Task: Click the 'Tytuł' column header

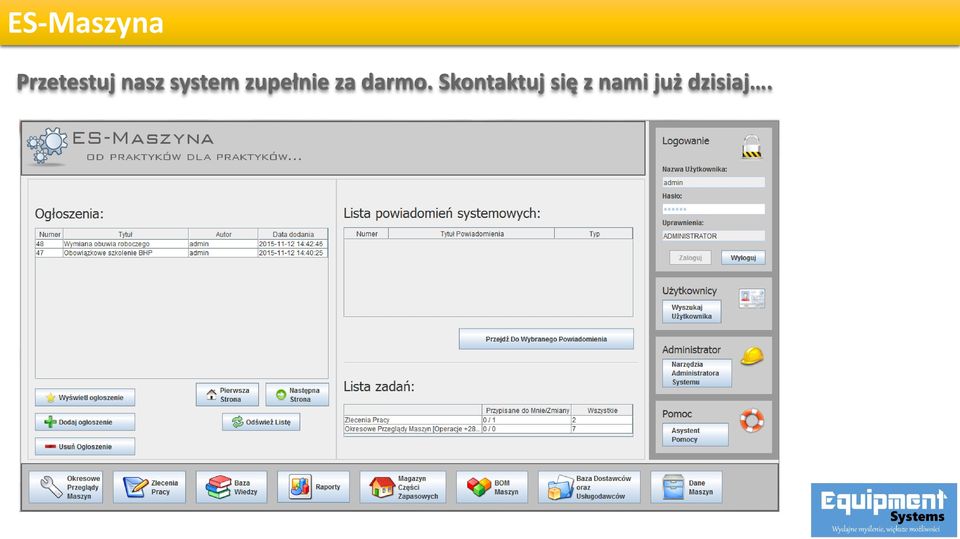Action: (125, 234)
